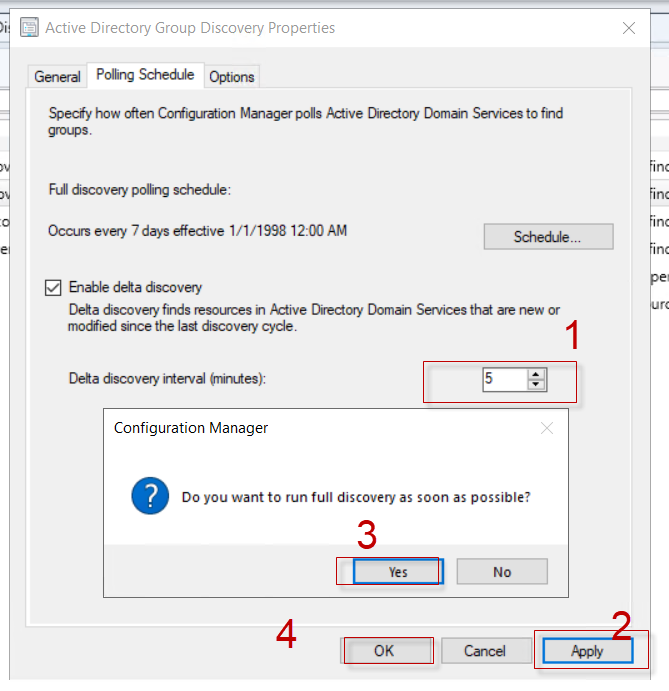669x691 pixels.
Task: Select the 'Occurs every 7 days' schedule text
Action: pyautogui.click(x=197, y=230)
